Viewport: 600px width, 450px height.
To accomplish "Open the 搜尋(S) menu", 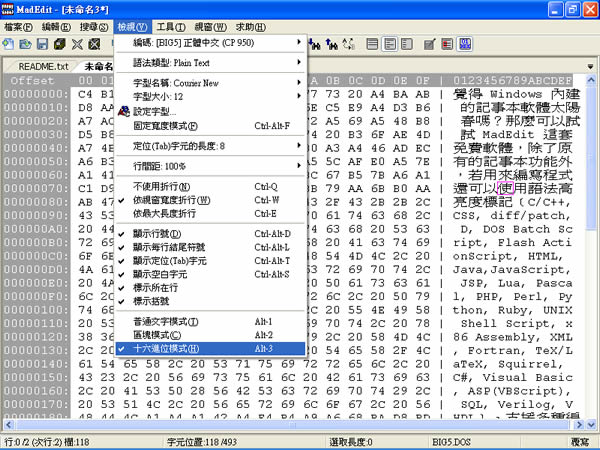I will 94,27.
